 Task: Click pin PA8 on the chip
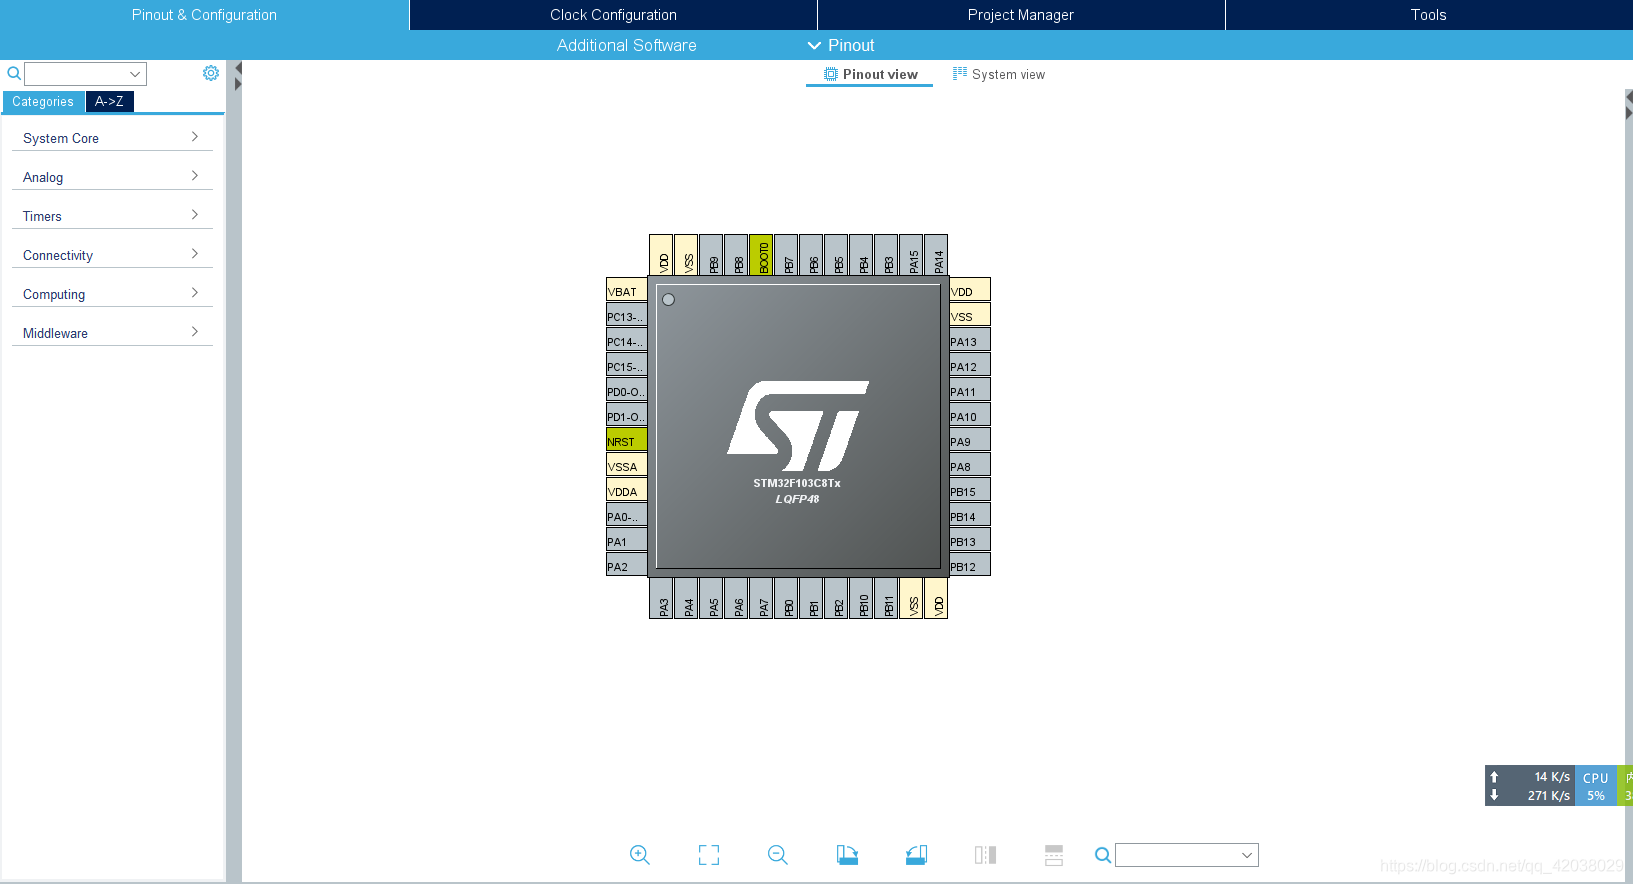tap(969, 465)
